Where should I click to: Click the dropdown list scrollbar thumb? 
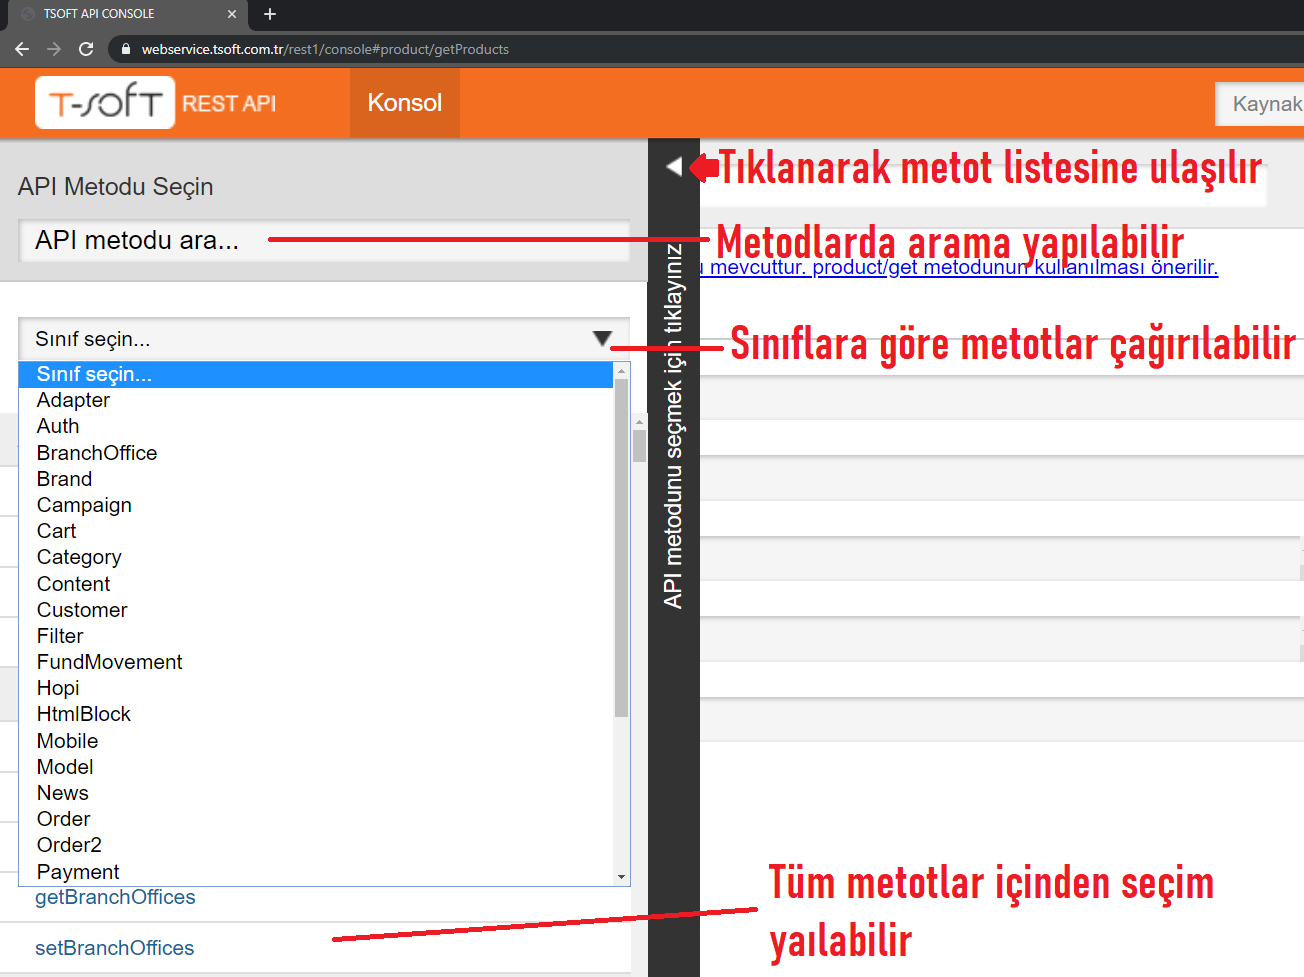tap(622, 548)
